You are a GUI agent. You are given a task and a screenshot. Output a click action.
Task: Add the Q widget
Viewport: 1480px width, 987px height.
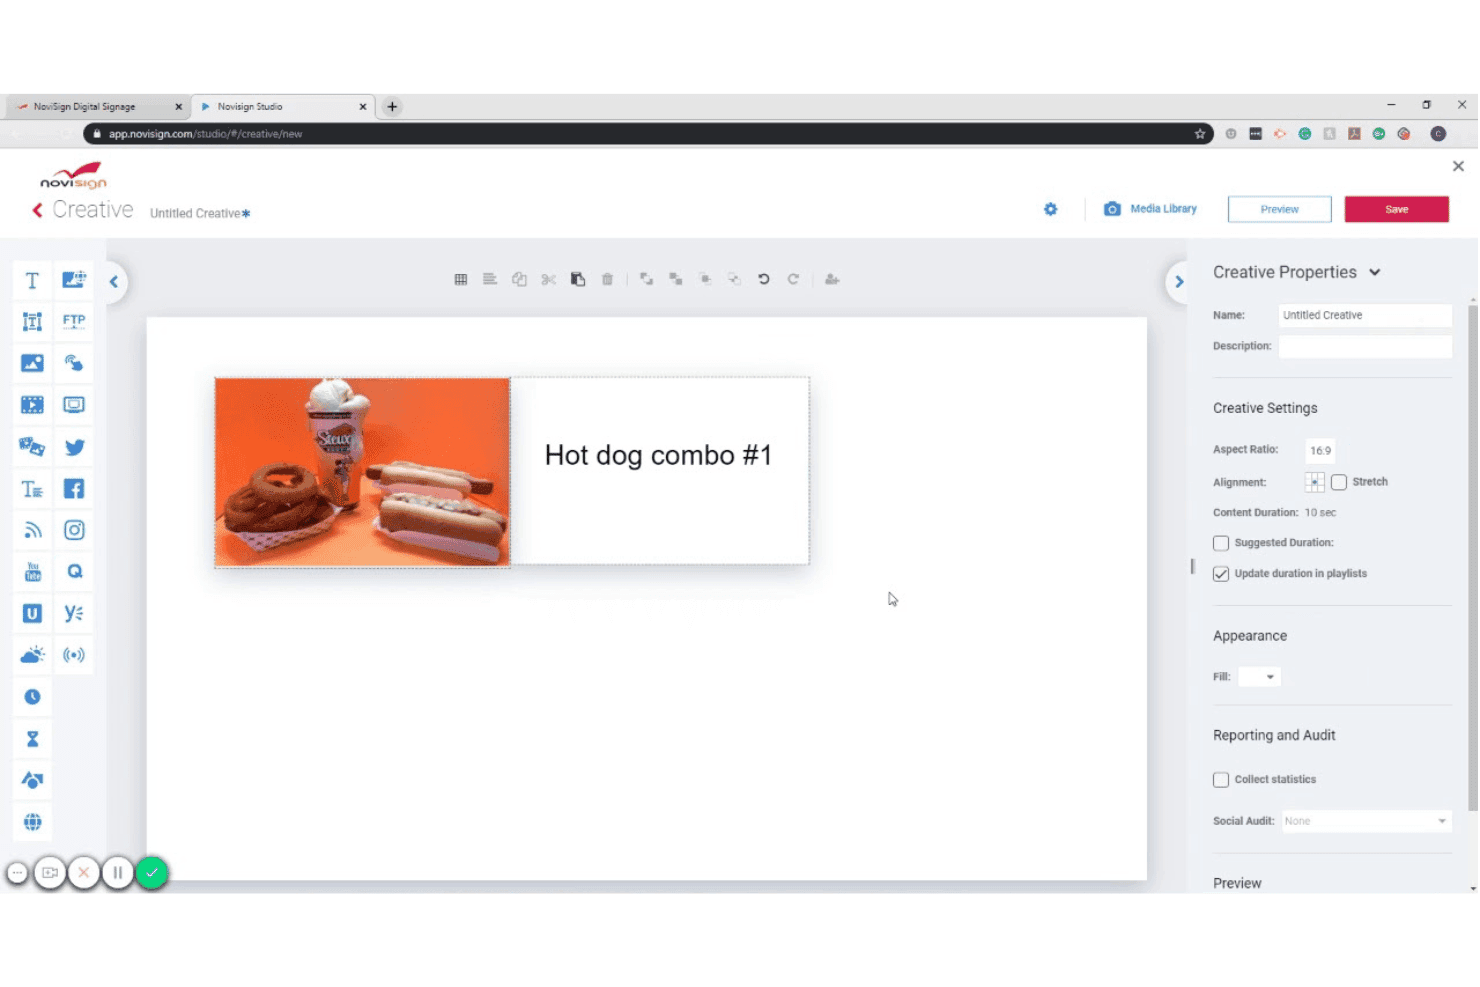pyautogui.click(x=74, y=572)
